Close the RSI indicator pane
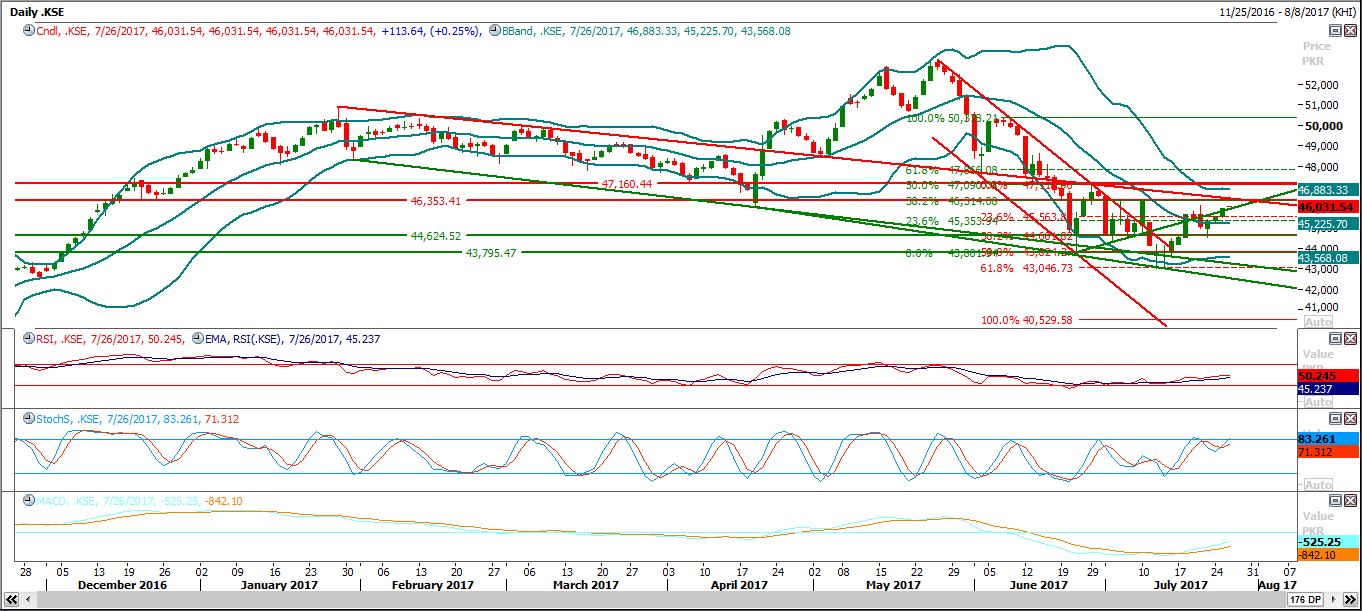 pos(1350,339)
